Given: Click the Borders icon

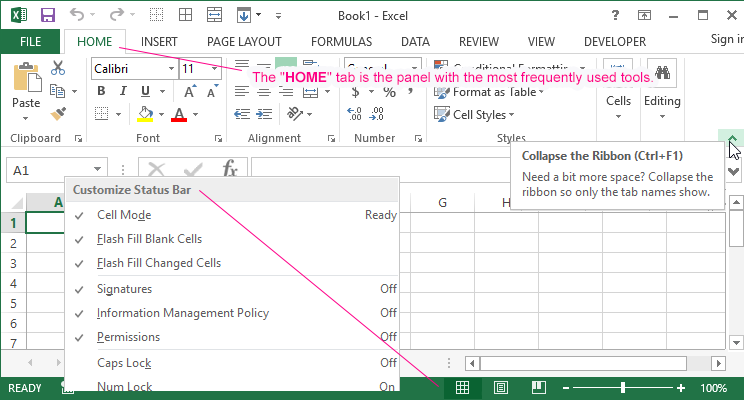Looking at the screenshot, I should pyautogui.click(x=102, y=114).
